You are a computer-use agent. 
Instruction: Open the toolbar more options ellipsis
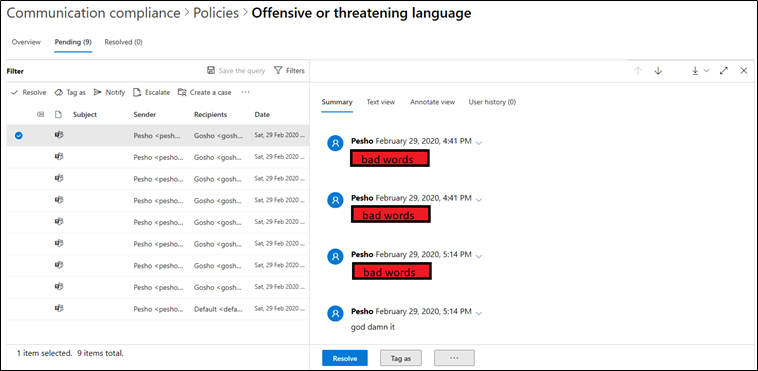click(246, 92)
